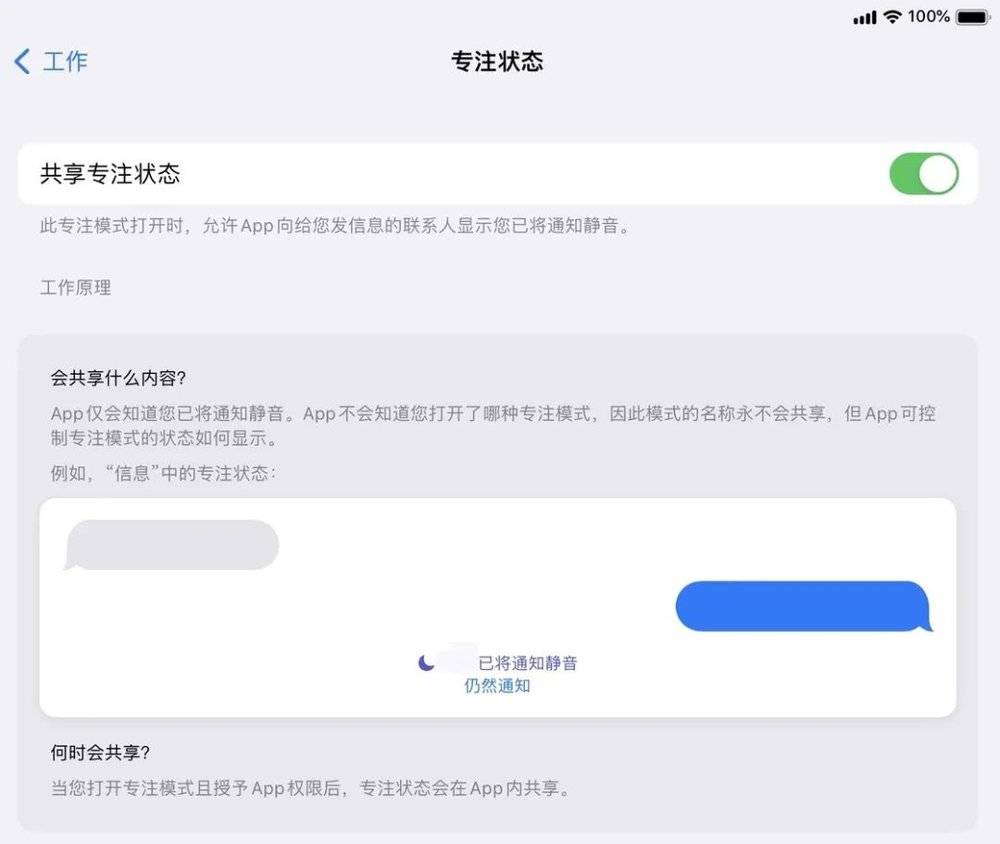Tap the 何时会共享? heading
1000x844 pixels.
click(100, 753)
